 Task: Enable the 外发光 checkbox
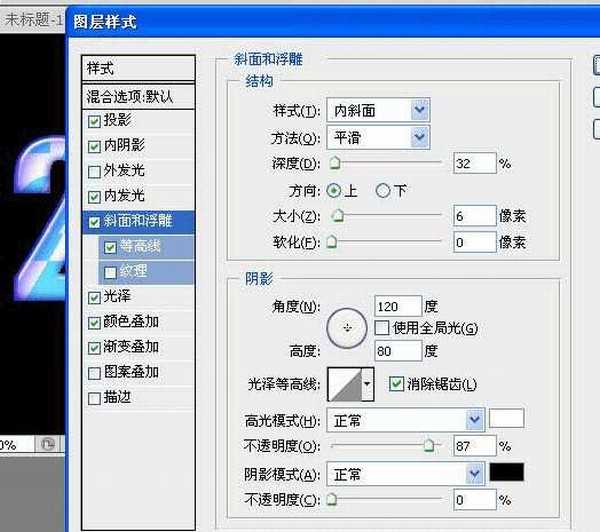(x=94, y=172)
